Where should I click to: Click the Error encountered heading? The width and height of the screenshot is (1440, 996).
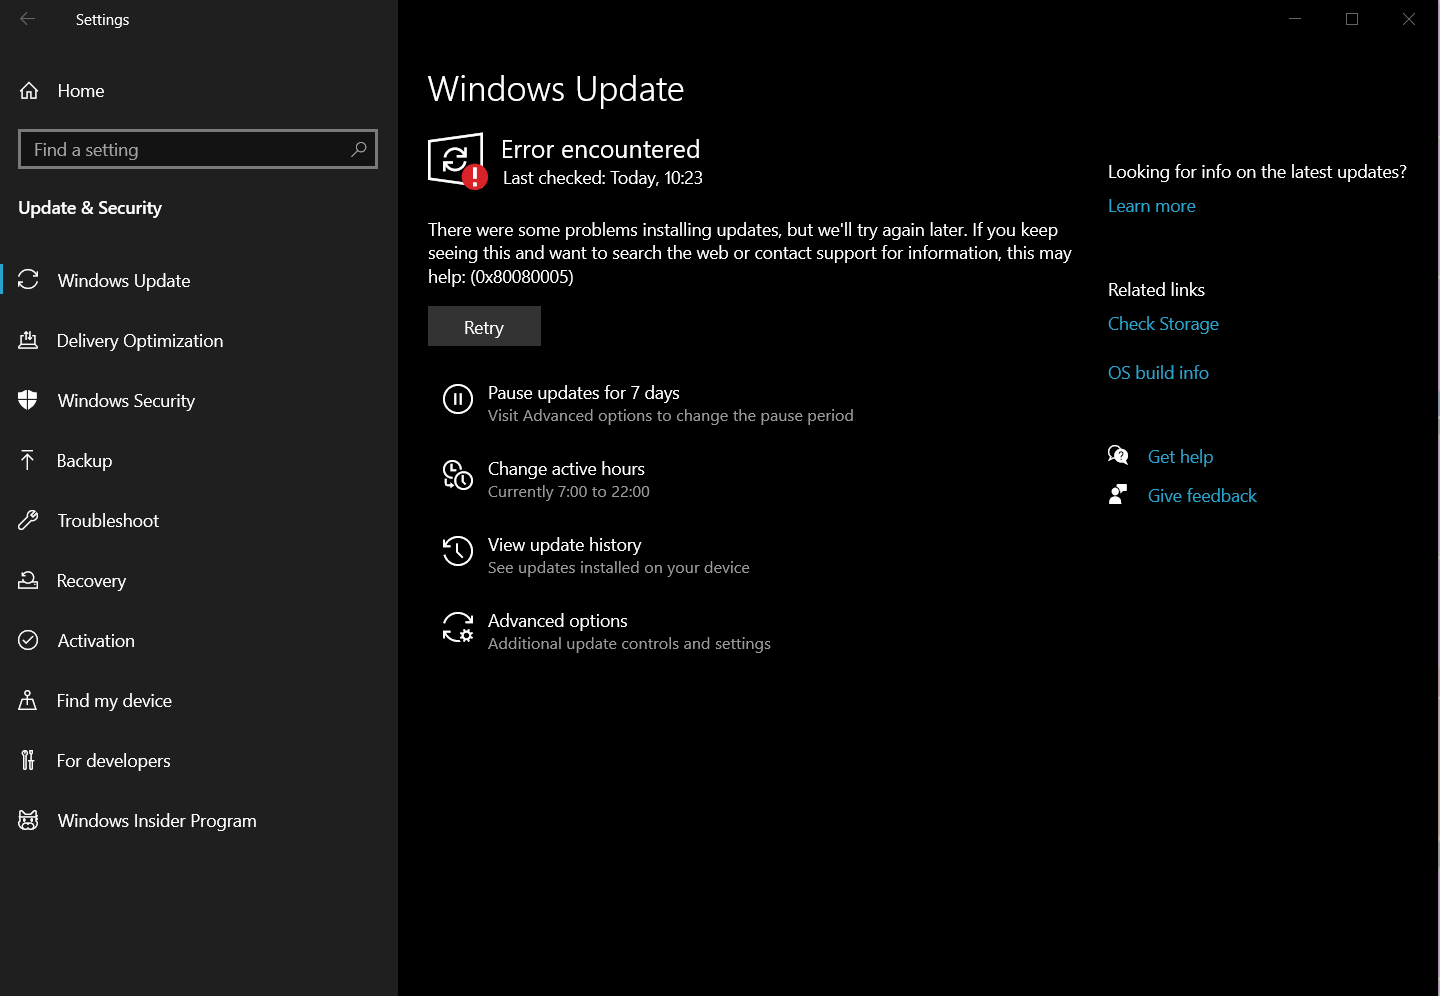coord(600,149)
